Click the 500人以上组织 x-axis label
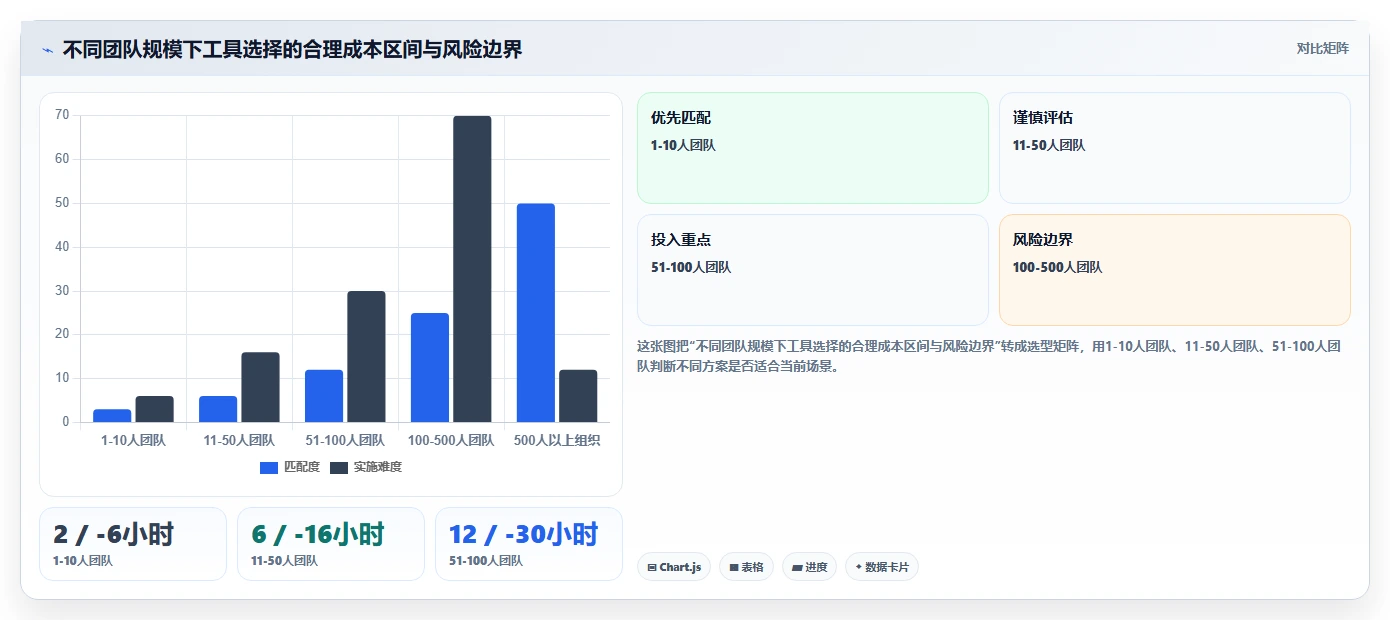This screenshot has width=1390, height=620. click(x=557, y=440)
